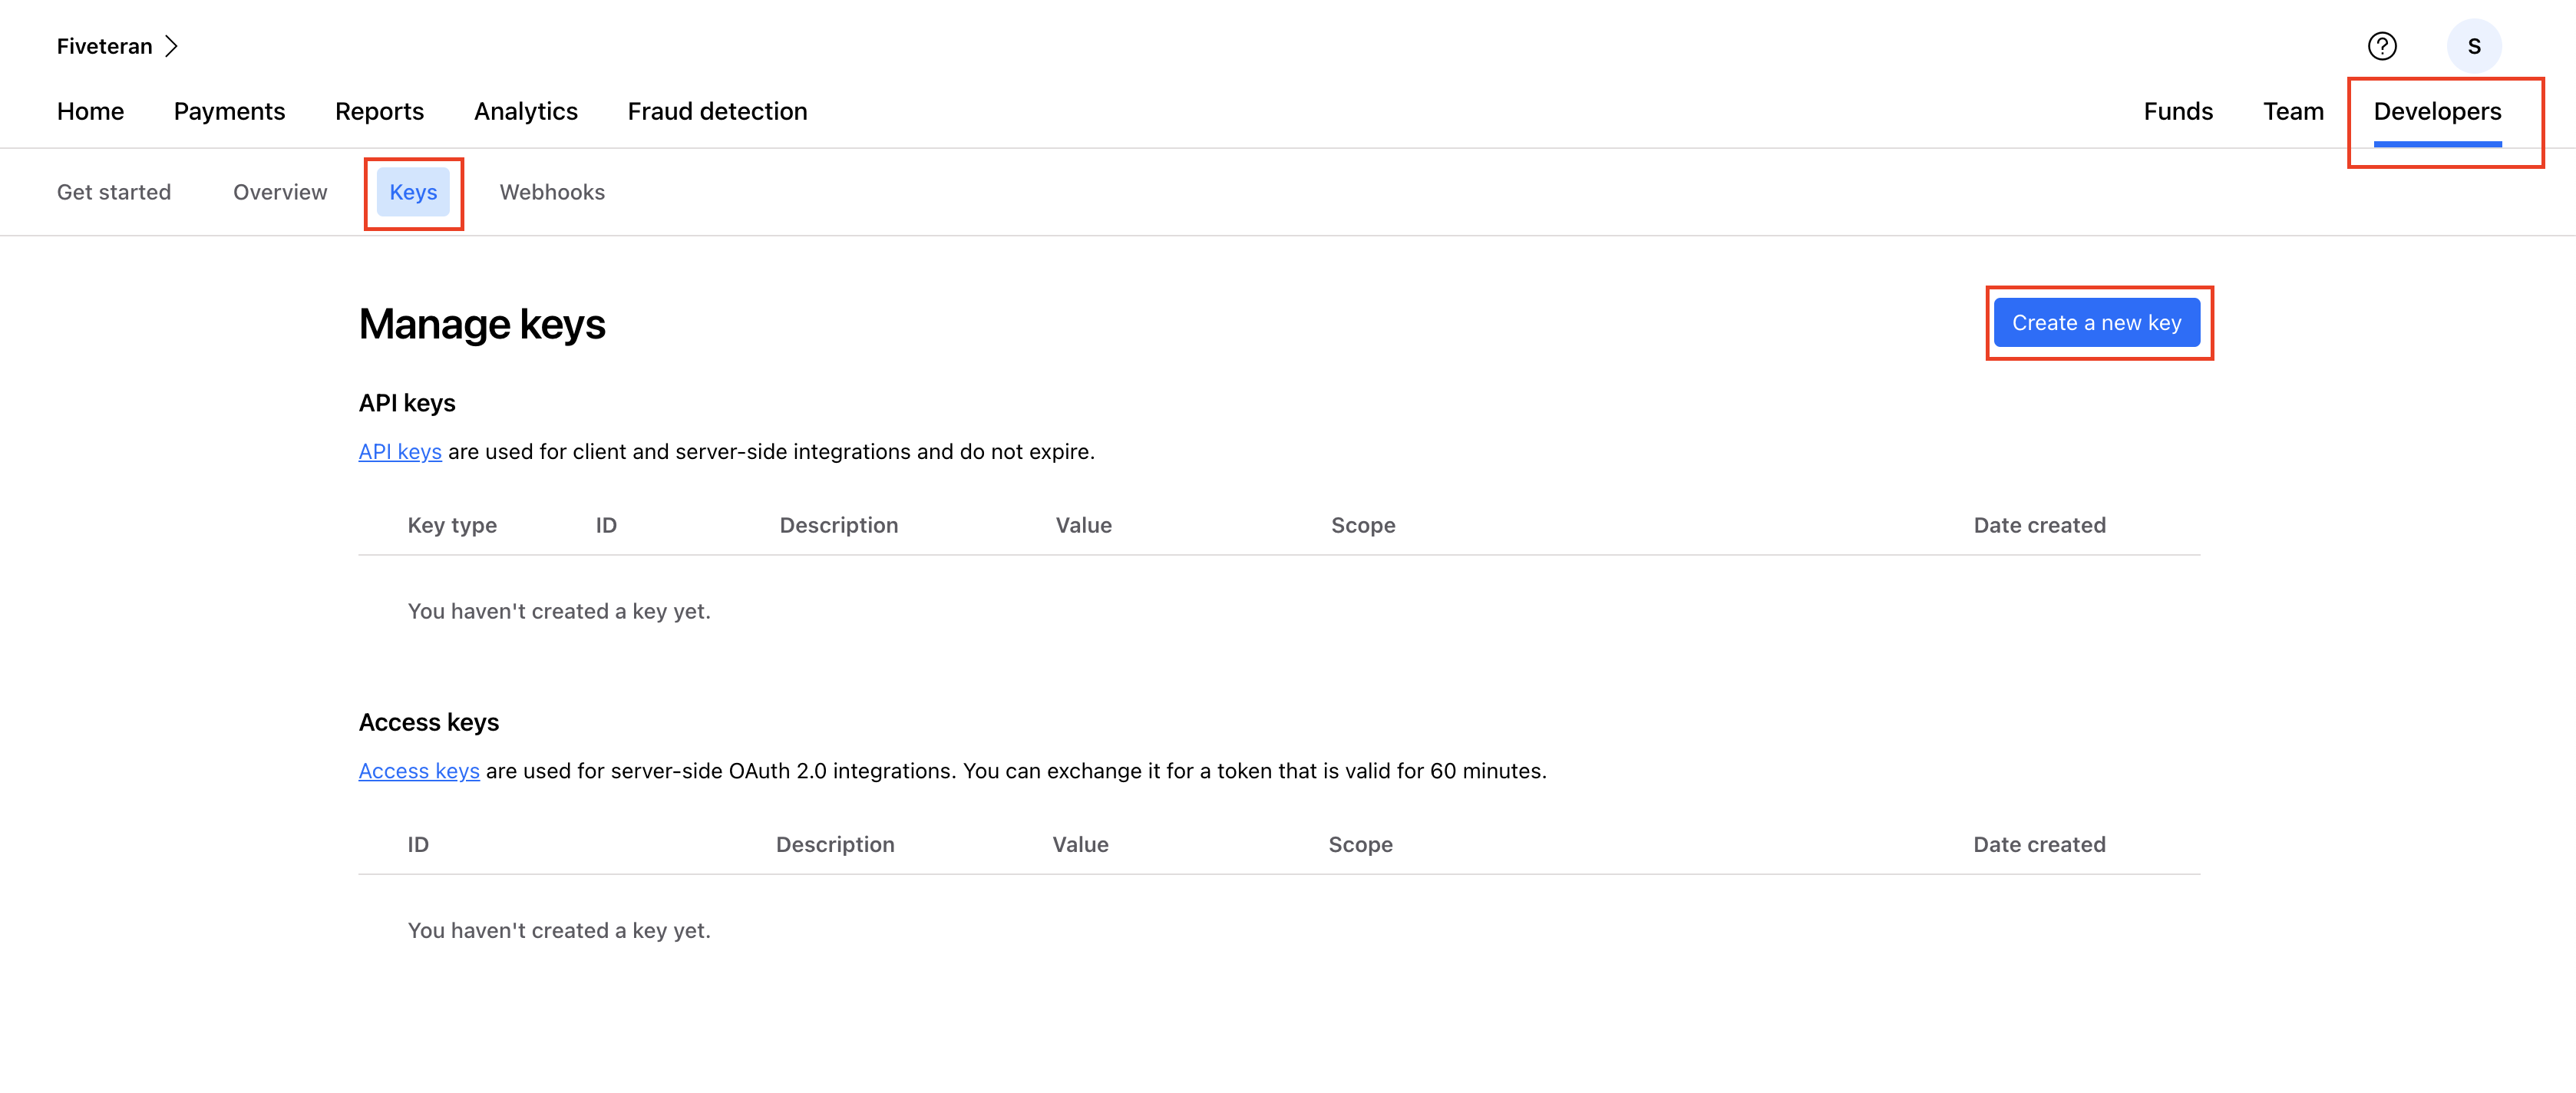
Task: Open the Payments section
Action: 230,110
